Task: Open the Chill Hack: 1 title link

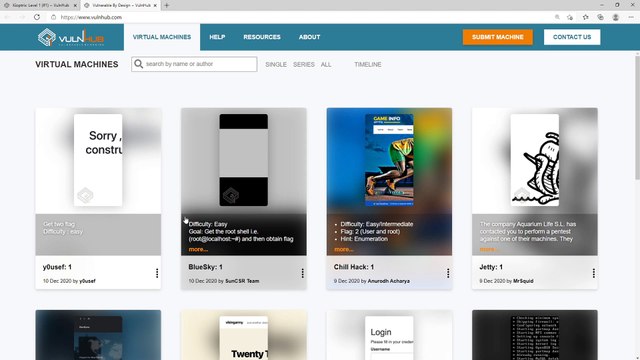Action: pyautogui.click(x=354, y=267)
